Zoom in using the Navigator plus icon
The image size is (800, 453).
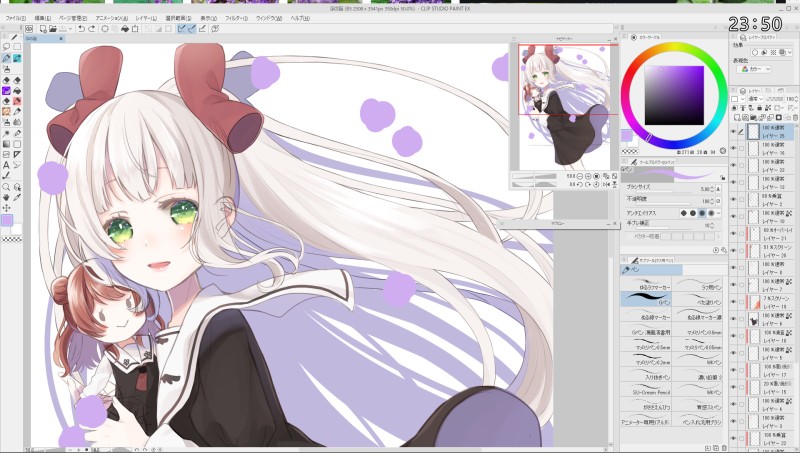(x=588, y=176)
